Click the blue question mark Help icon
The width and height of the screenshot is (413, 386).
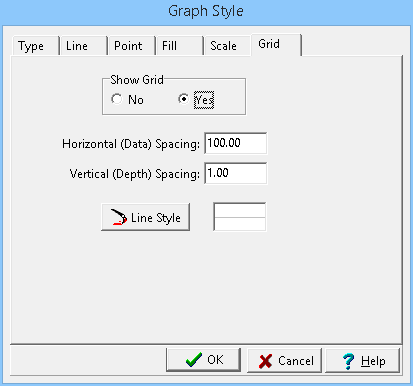[348, 361]
